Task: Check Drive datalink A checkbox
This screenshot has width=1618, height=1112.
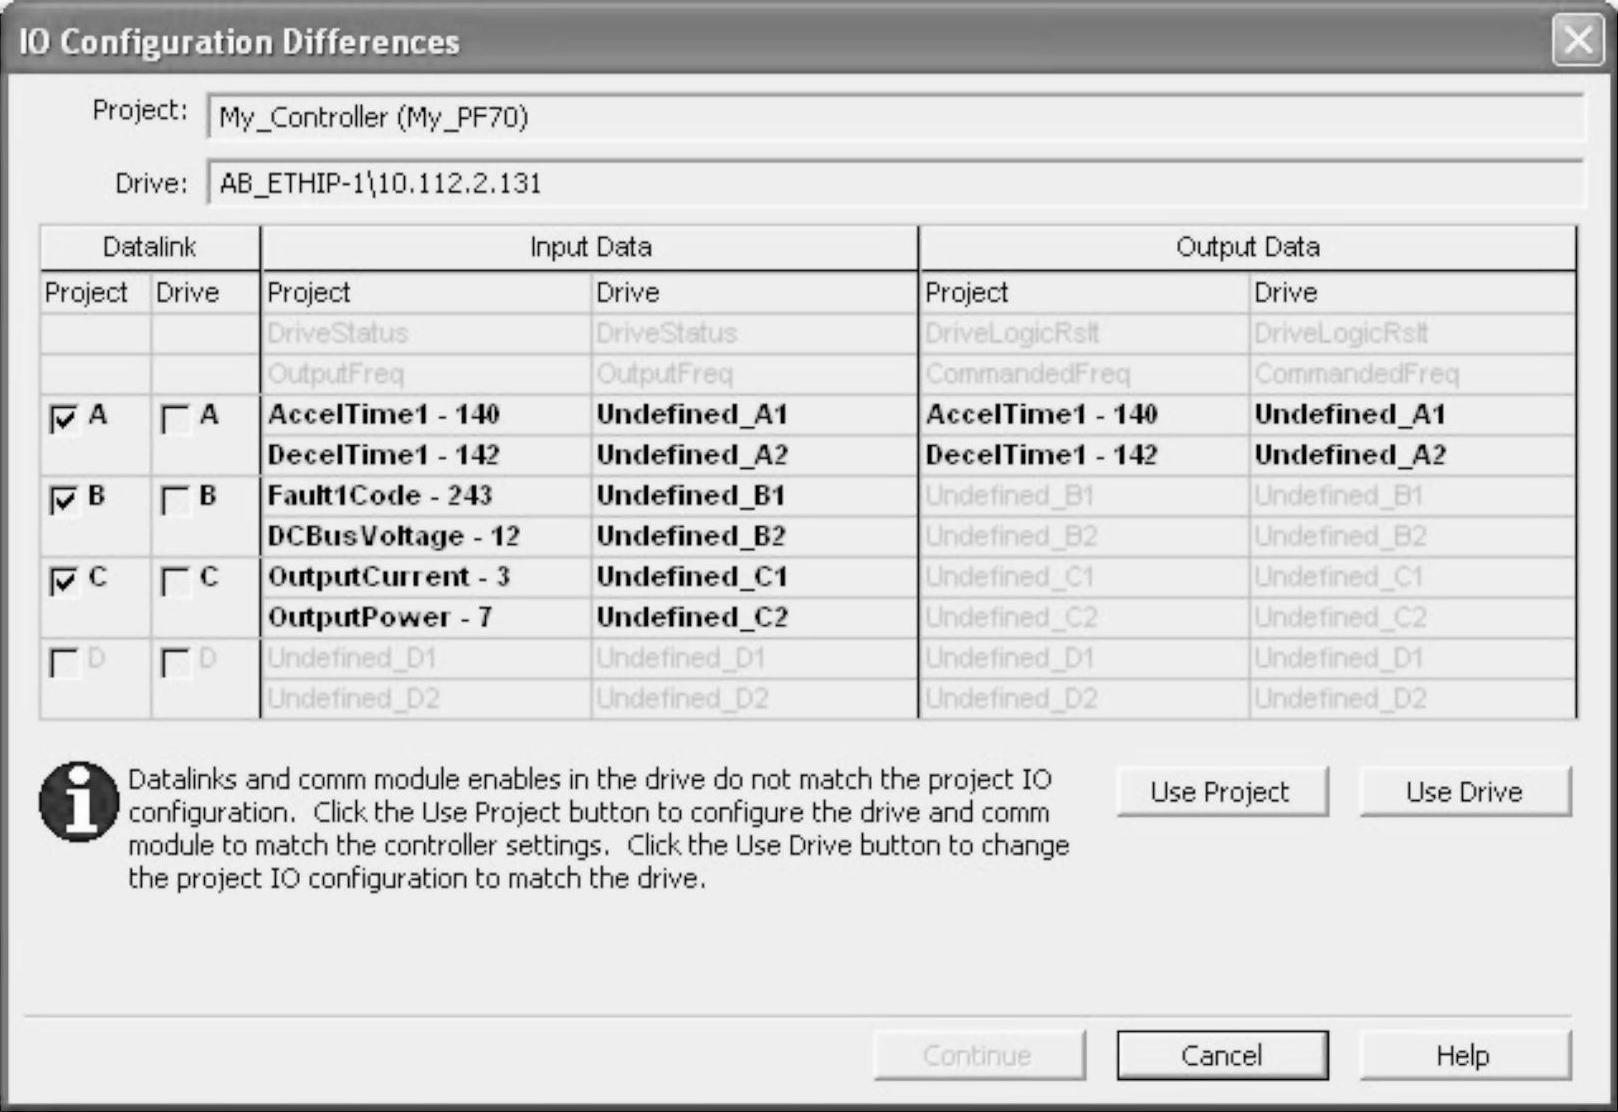Action: coord(175,418)
